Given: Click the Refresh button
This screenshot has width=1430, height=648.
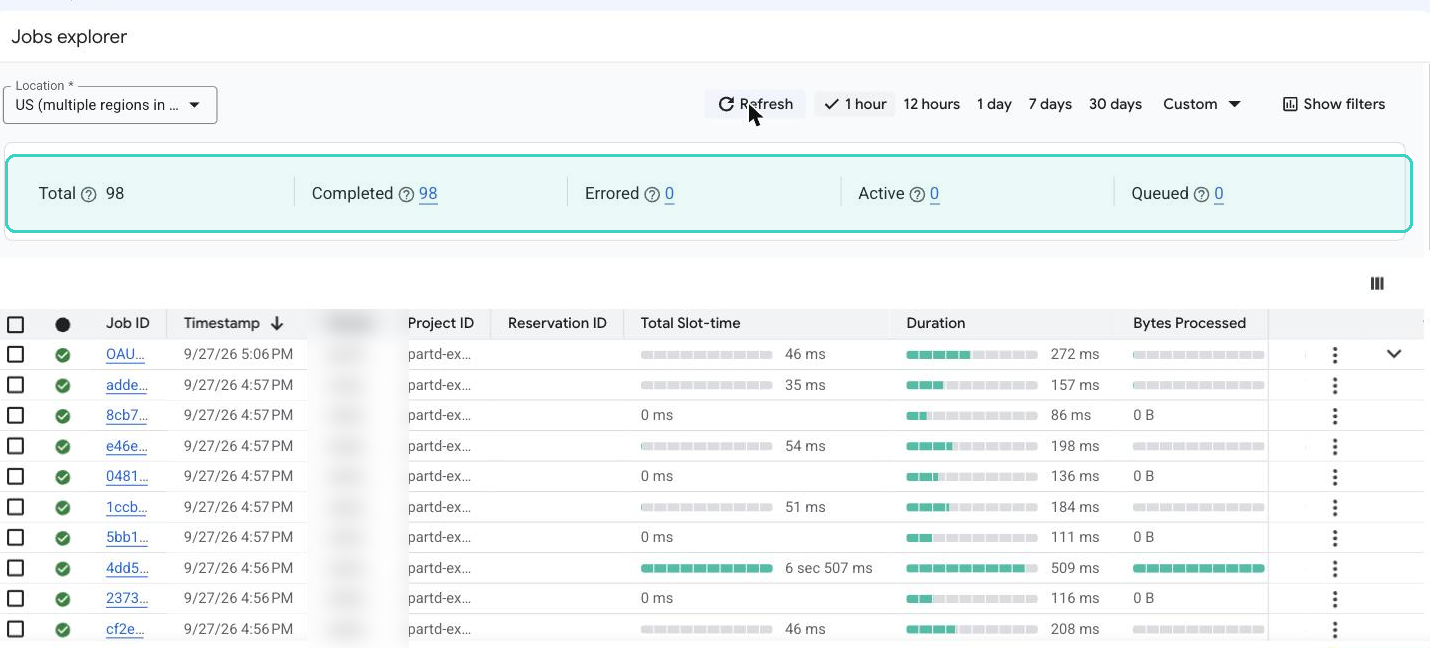Looking at the screenshot, I should (755, 104).
